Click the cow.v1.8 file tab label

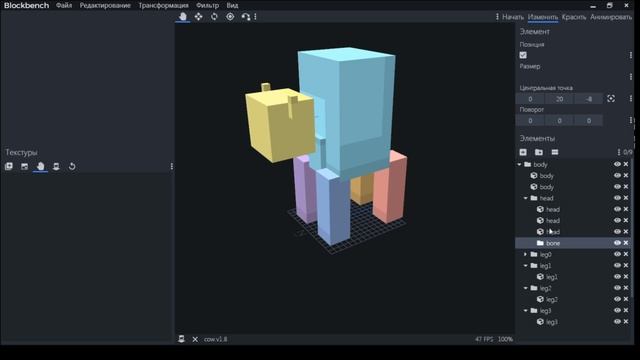pos(216,339)
